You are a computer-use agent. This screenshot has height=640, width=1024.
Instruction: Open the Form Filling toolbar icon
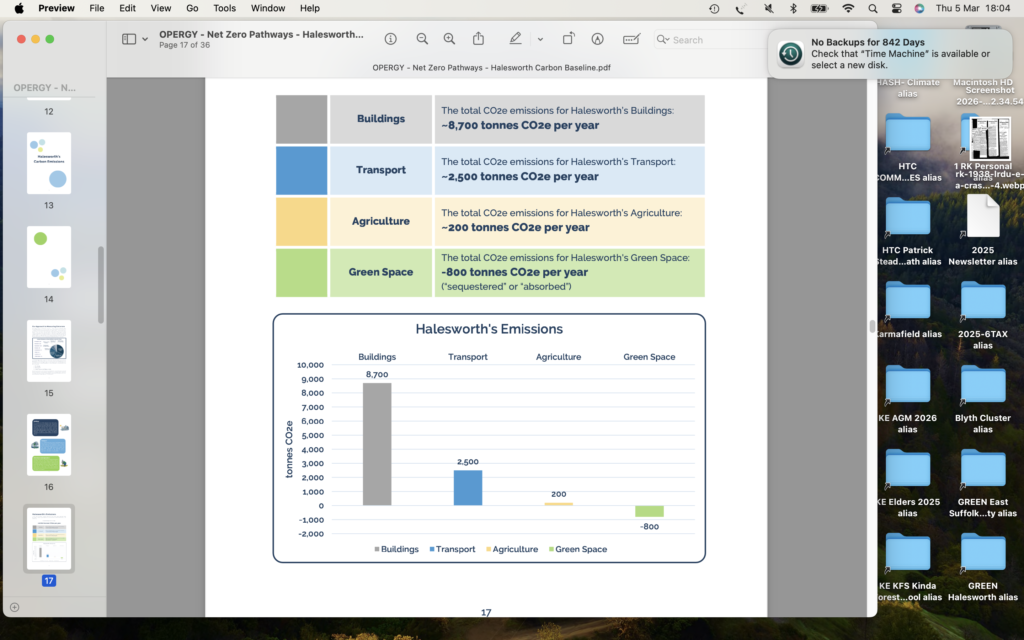click(631, 39)
